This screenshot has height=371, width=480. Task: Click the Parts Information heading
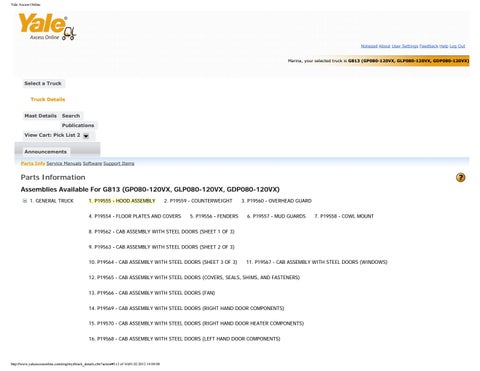pyautogui.click(x=53, y=177)
